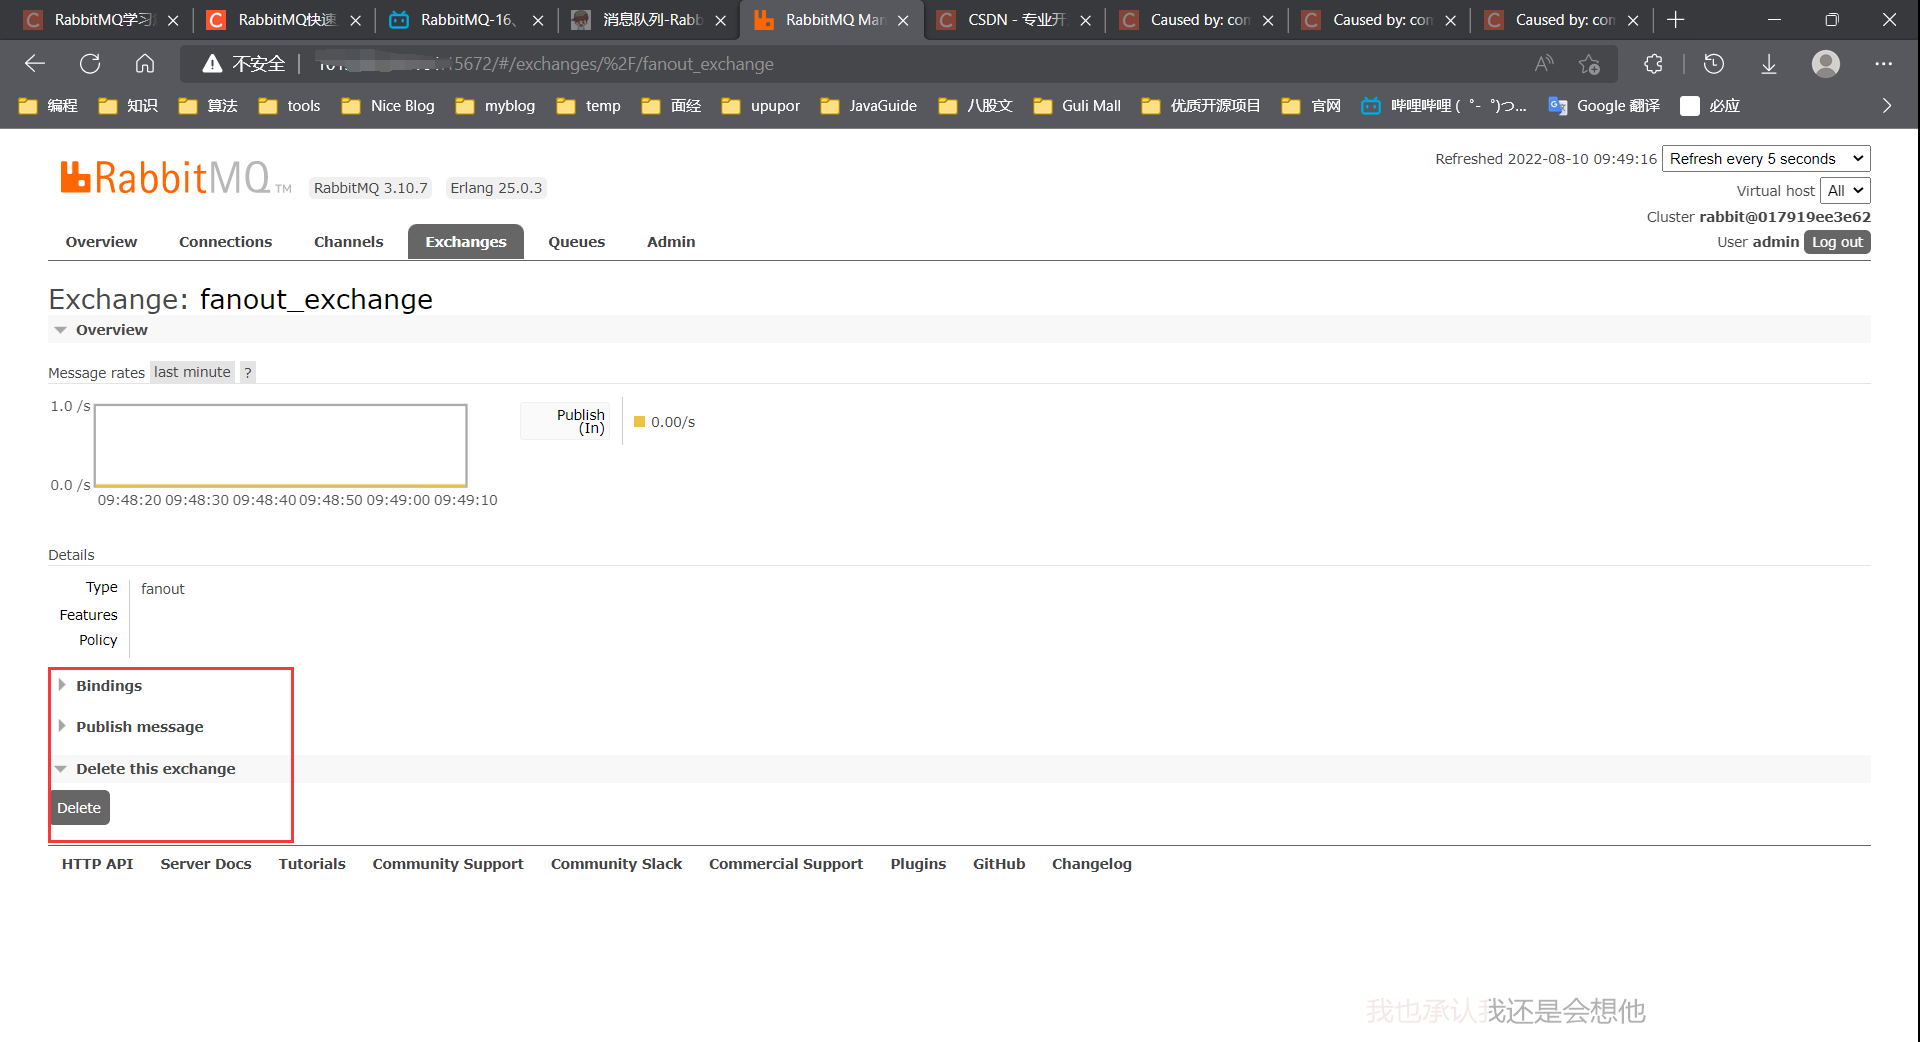This screenshot has height=1042, width=1920.
Task: Open the Nice Blog bookmark folder
Action: point(388,105)
